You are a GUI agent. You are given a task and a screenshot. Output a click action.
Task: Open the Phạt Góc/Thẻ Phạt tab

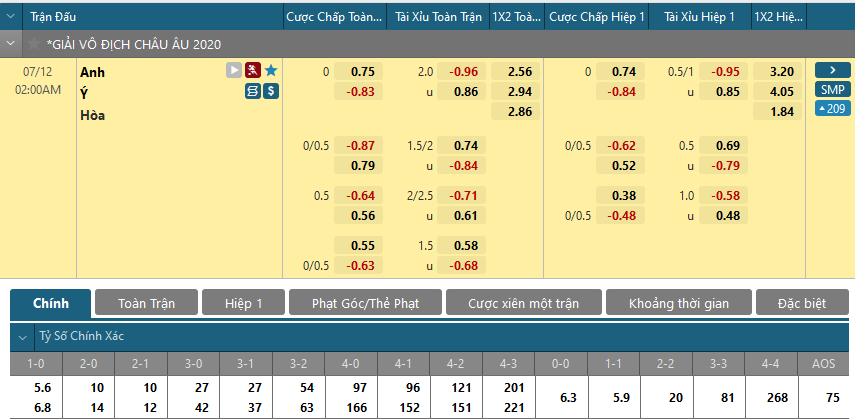(x=364, y=303)
